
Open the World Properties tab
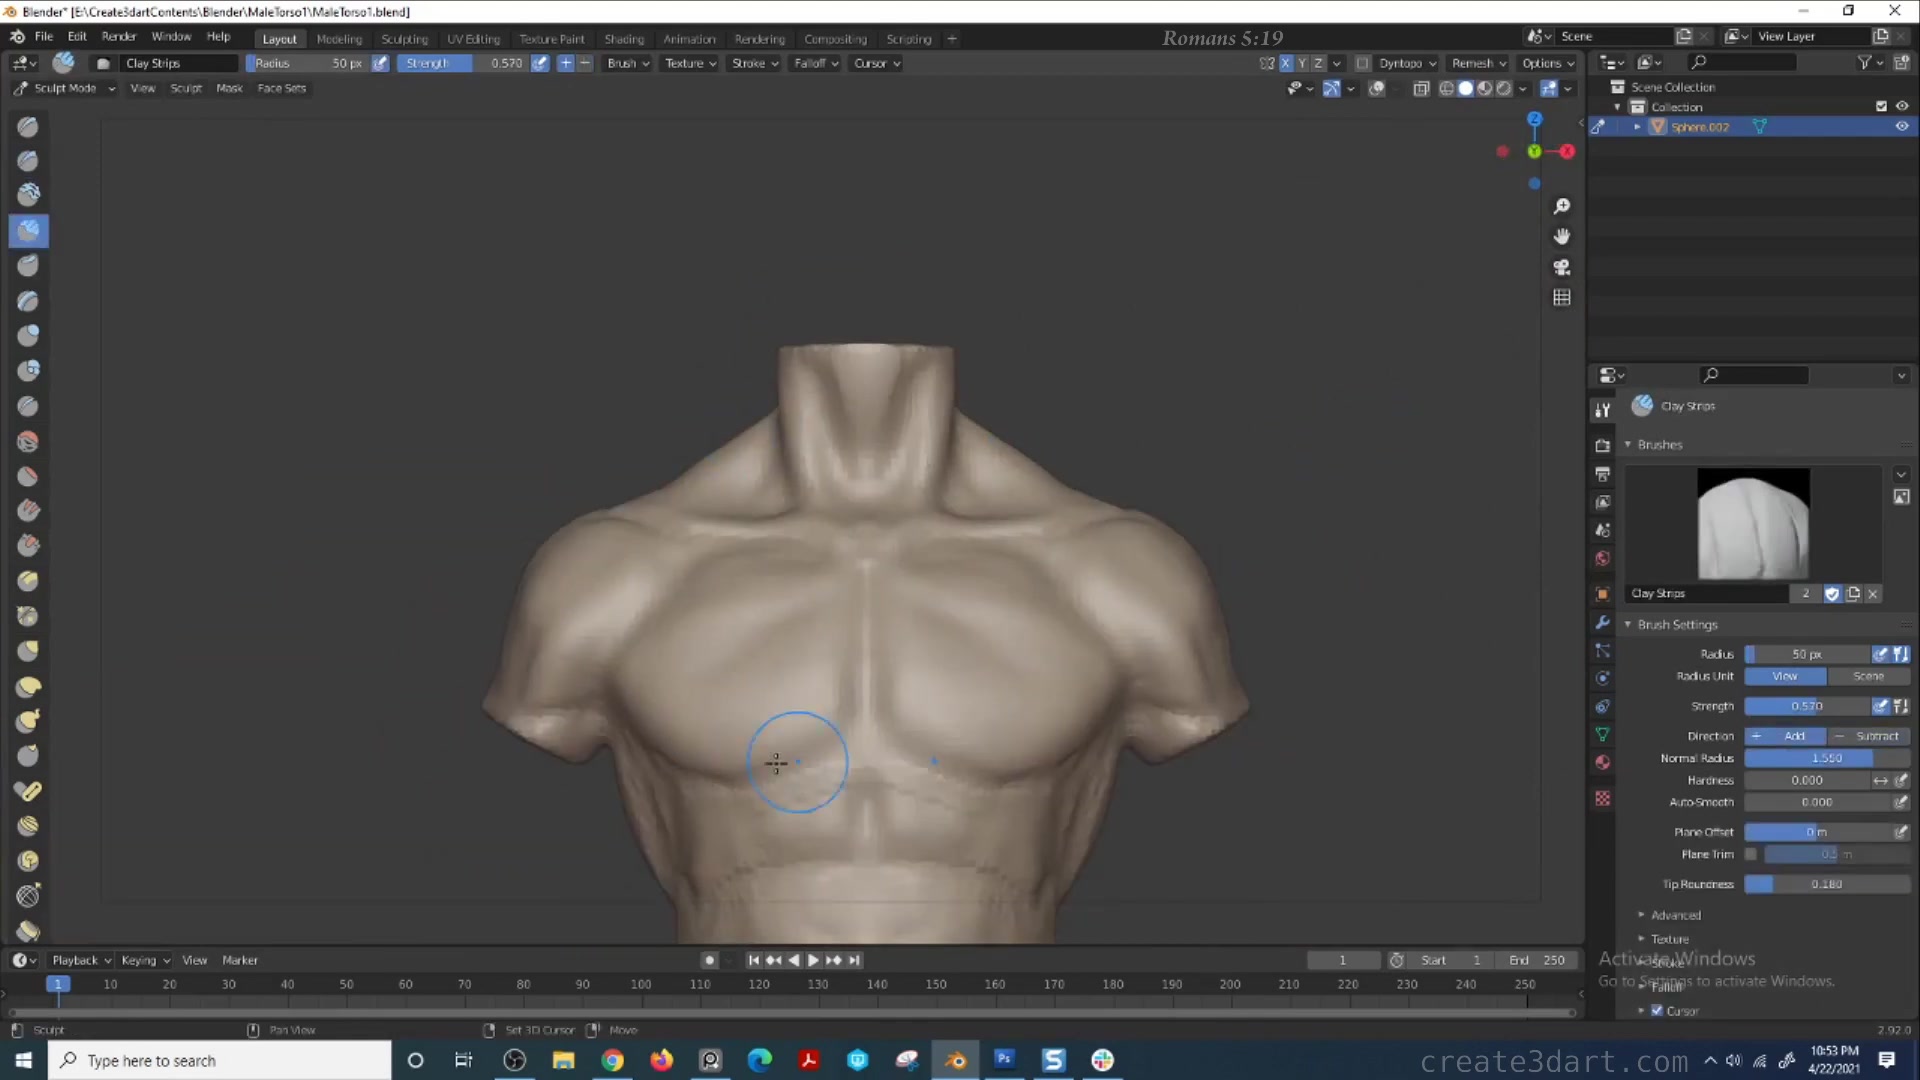[x=1603, y=558]
